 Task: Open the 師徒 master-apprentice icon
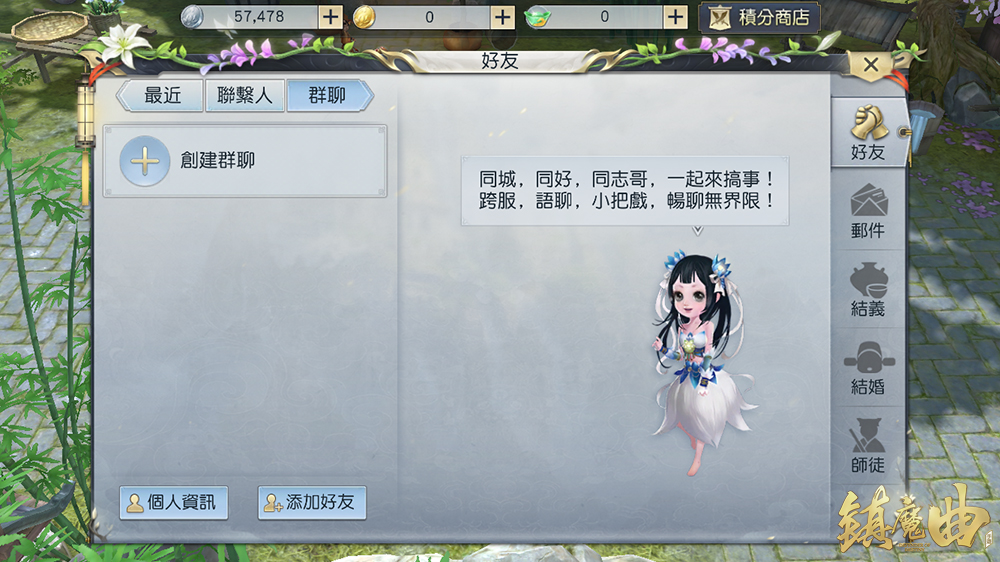868,446
